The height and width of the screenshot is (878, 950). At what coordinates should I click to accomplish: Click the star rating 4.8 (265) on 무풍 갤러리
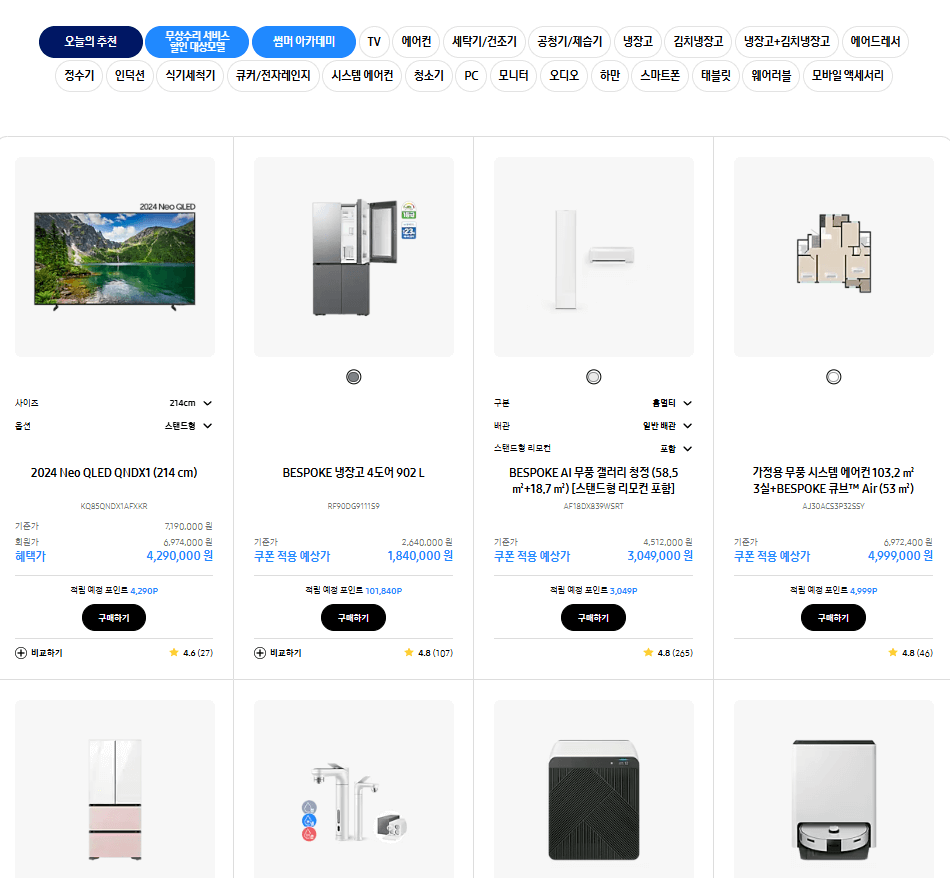pyautogui.click(x=668, y=653)
